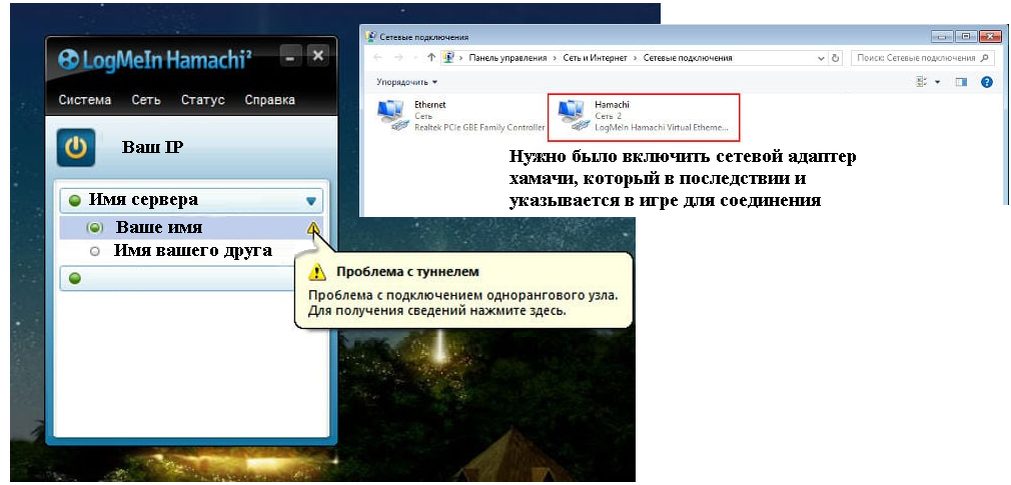
Task: Click the green dot beside Имя сервера
Action: tap(75, 201)
